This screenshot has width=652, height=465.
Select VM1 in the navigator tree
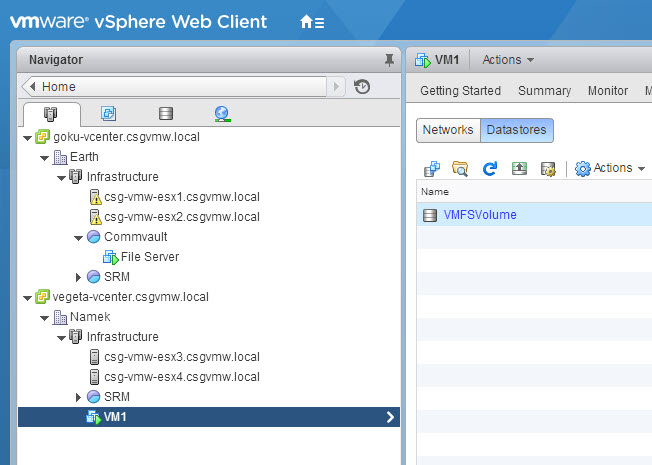click(209, 417)
